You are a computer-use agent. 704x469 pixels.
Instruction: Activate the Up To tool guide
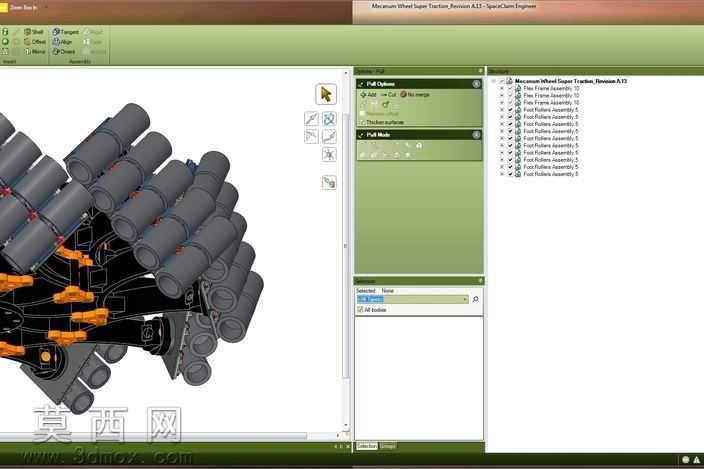tap(329, 183)
